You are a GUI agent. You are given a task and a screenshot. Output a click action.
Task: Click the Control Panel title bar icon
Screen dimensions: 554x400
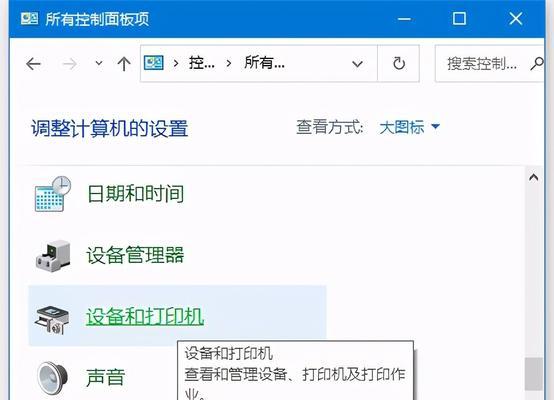point(29,18)
